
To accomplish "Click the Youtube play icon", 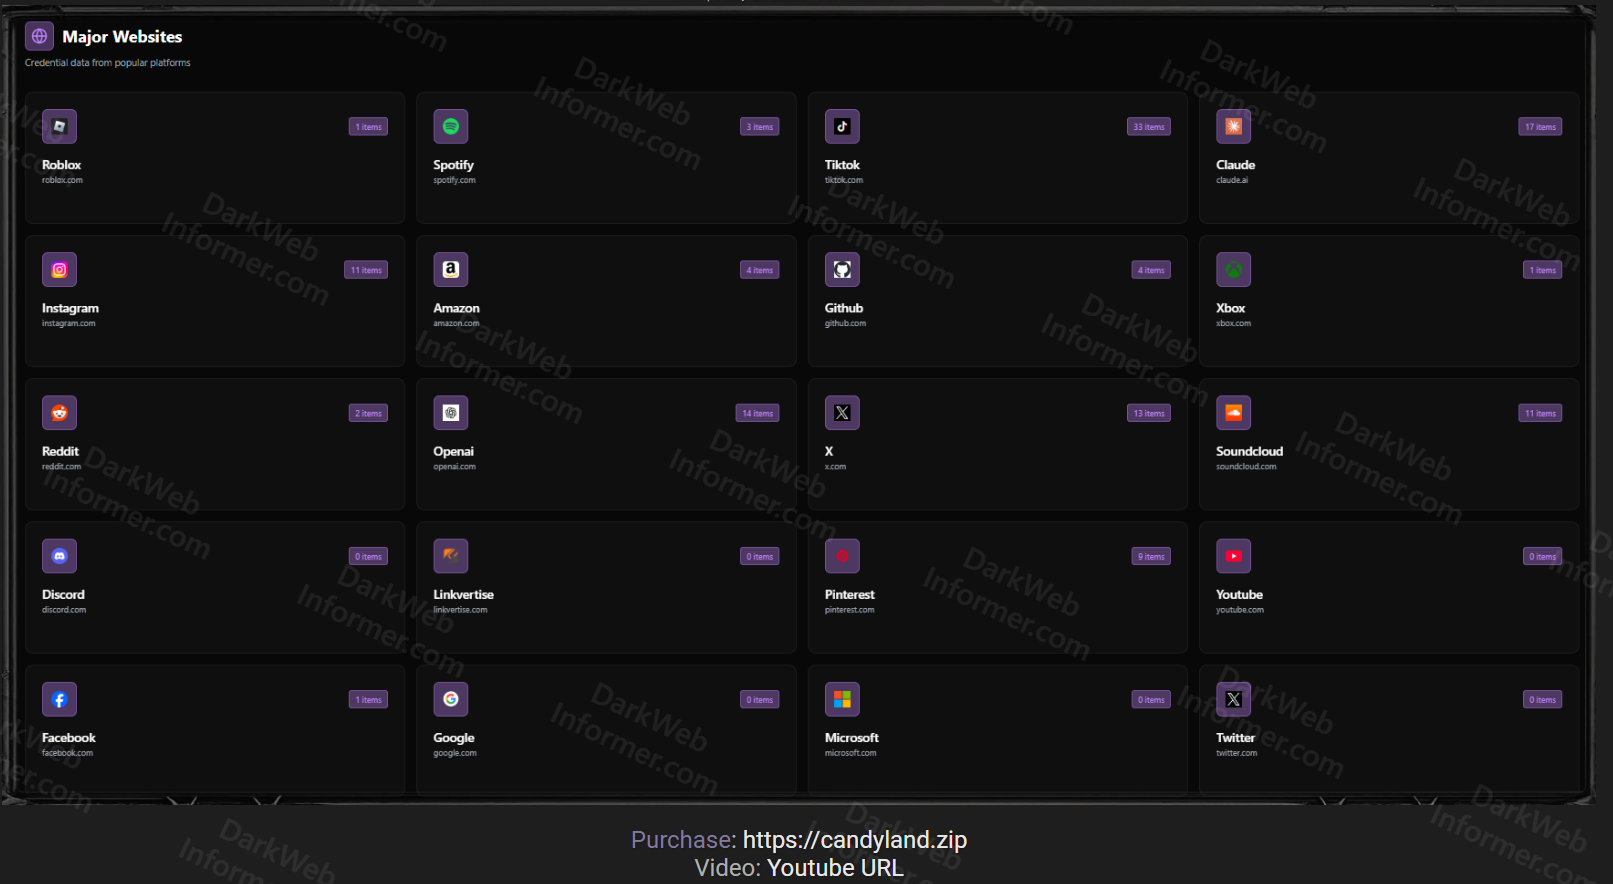I will (1233, 556).
